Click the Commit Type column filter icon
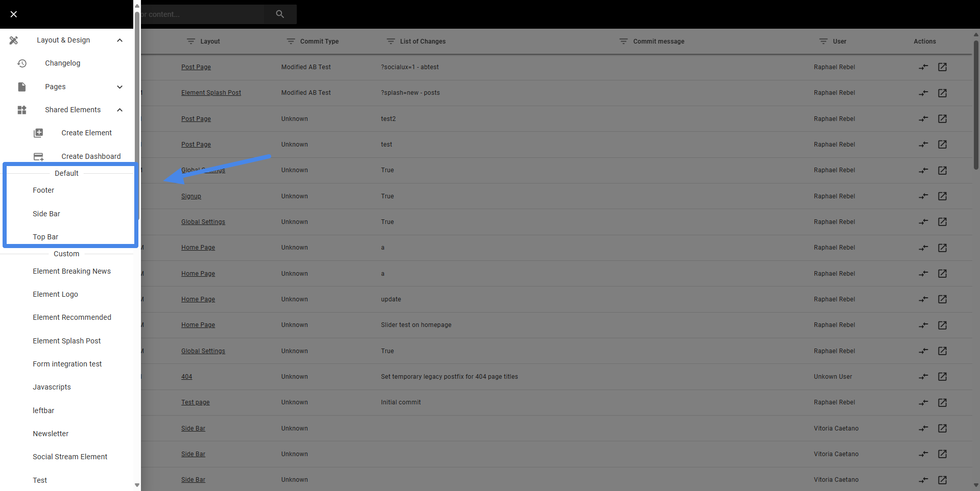 point(291,41)
